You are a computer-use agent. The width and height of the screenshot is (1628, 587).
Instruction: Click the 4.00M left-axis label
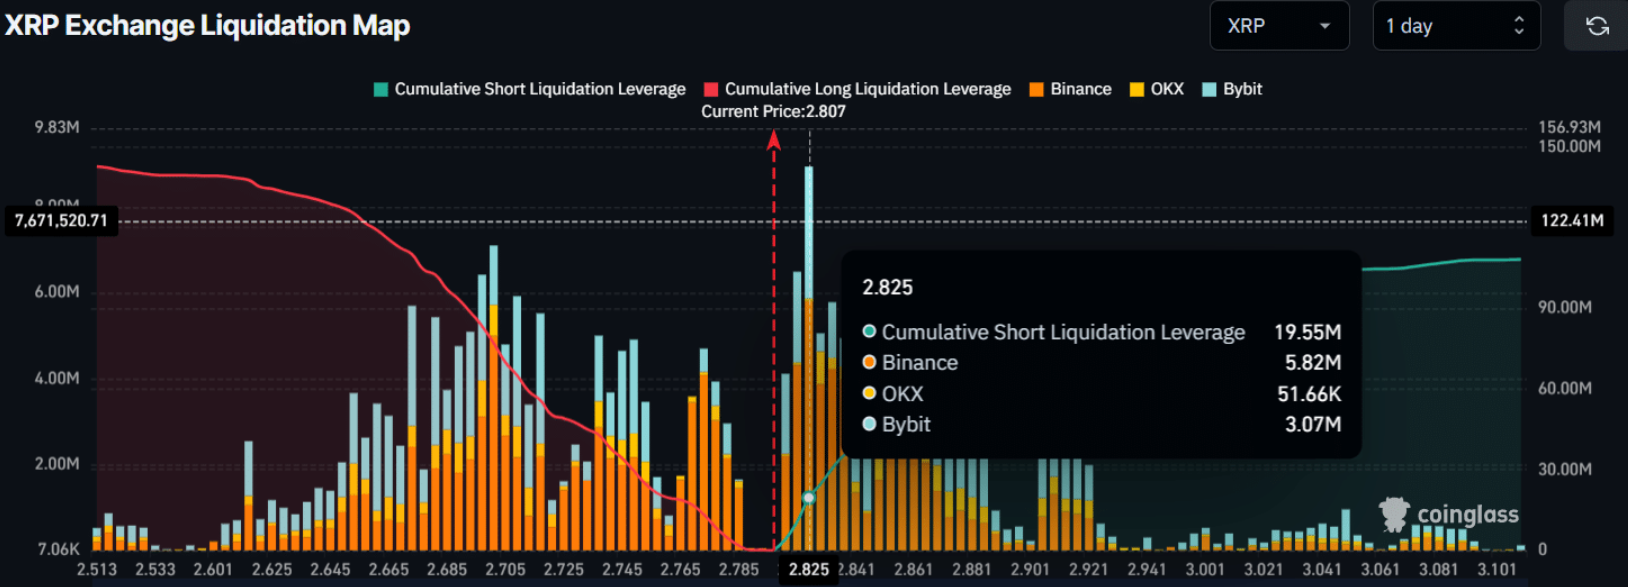[57, 378]
